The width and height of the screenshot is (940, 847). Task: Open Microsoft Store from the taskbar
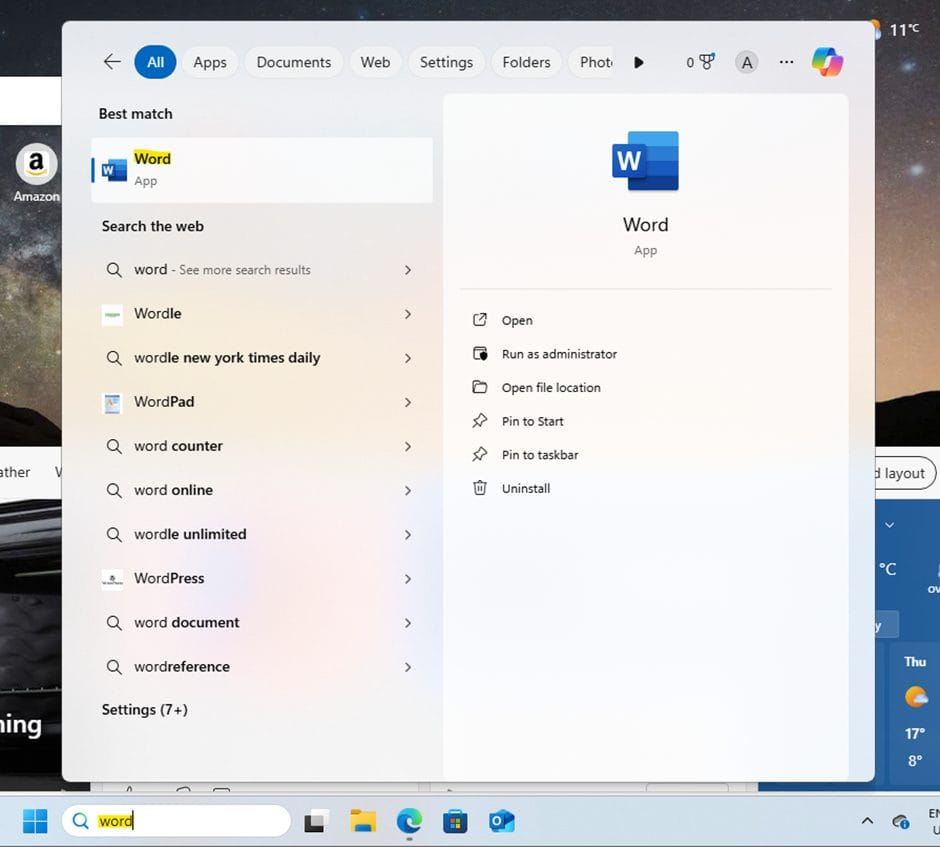pos(455,821)
